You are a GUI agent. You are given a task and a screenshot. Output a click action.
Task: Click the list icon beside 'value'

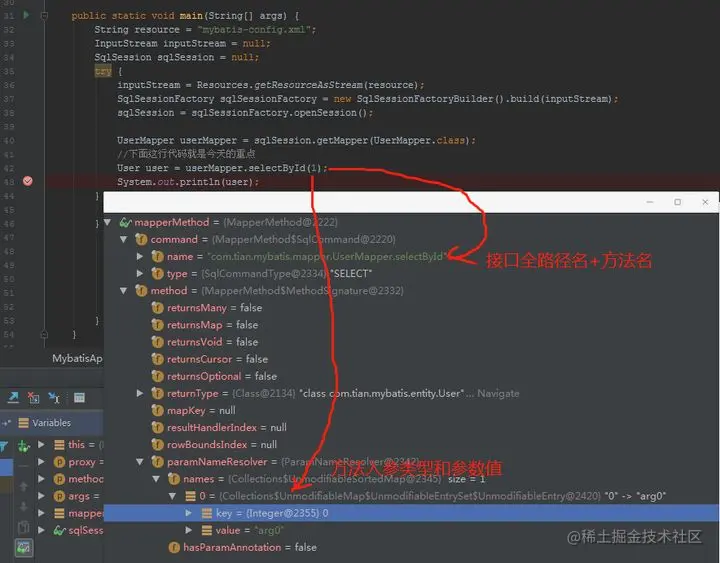tap(207, 530)
